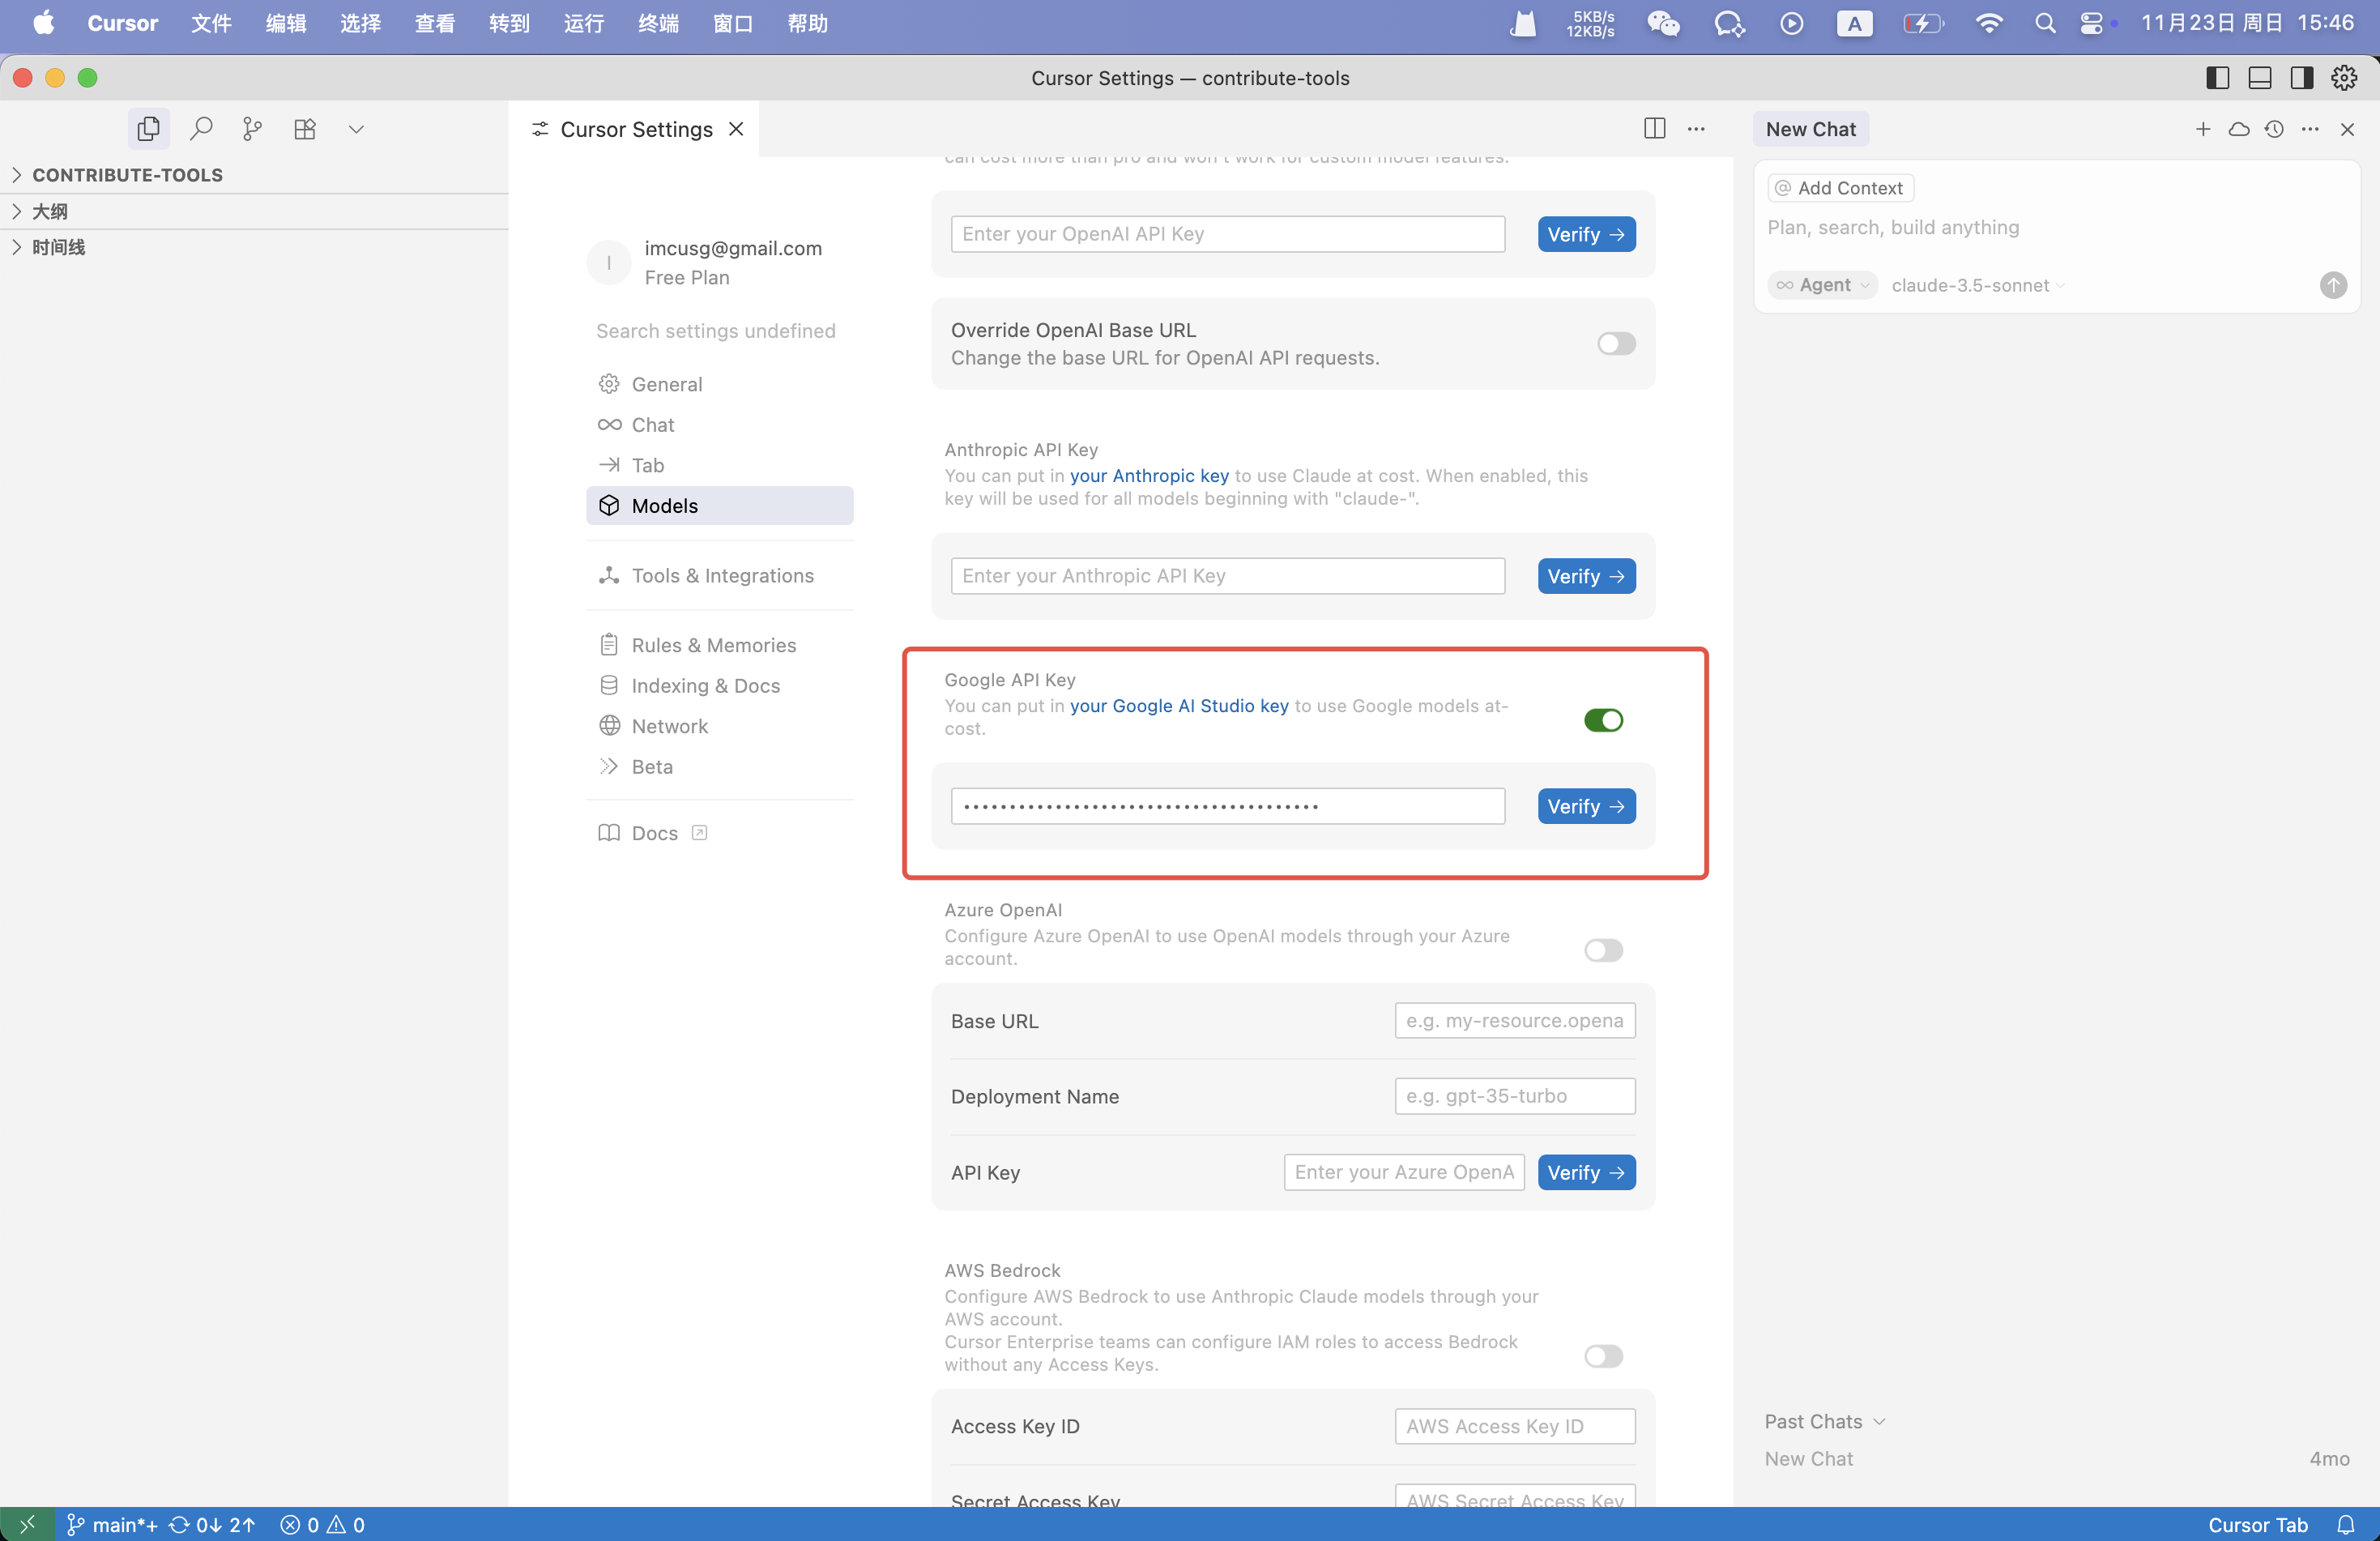Click the notification bell in status bar
Viewport: 2380px width, 1541px height.
pos(2346,1524)
